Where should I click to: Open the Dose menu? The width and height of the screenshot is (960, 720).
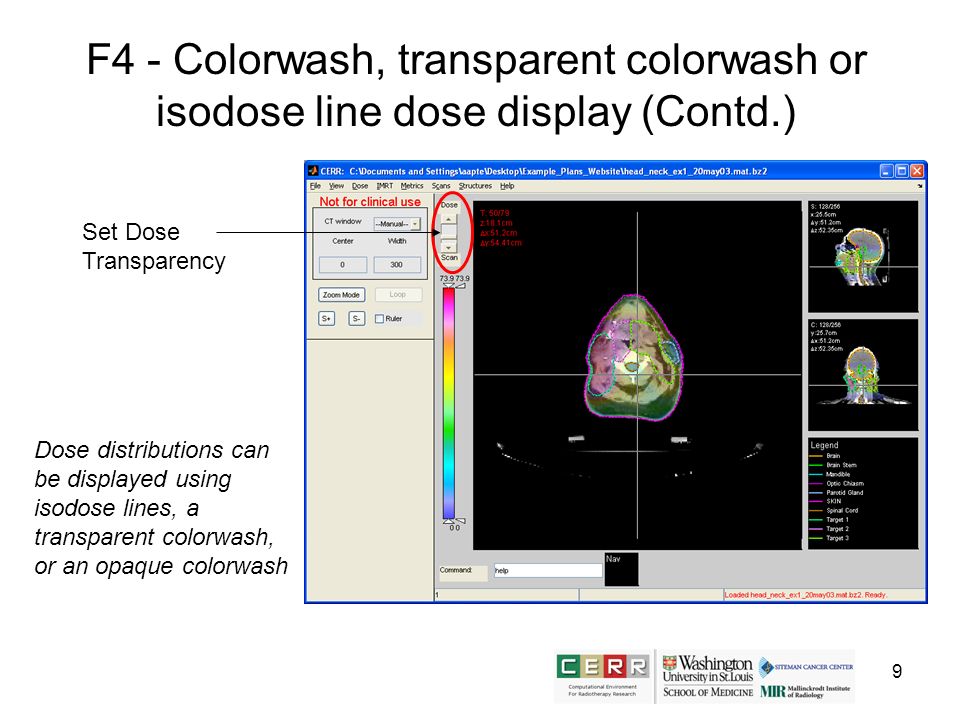[360, 186]
